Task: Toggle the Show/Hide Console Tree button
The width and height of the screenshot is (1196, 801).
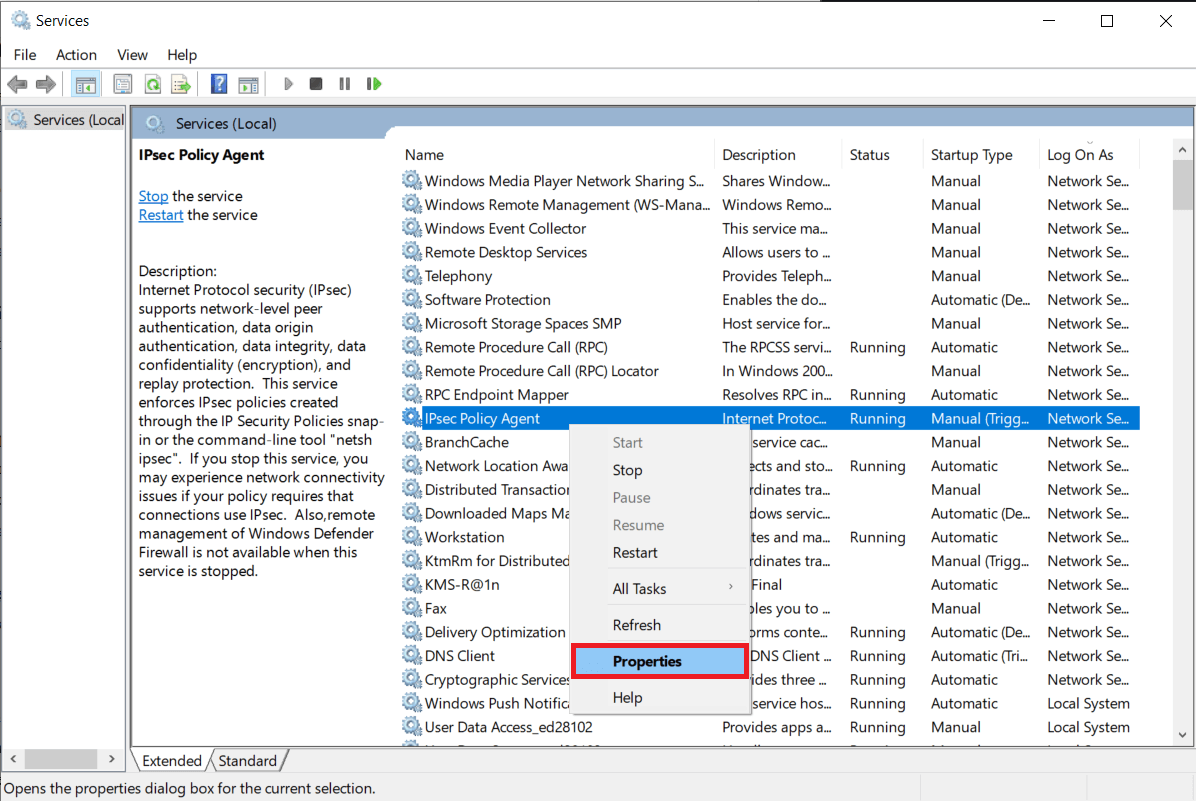Action: coord(86,83)
